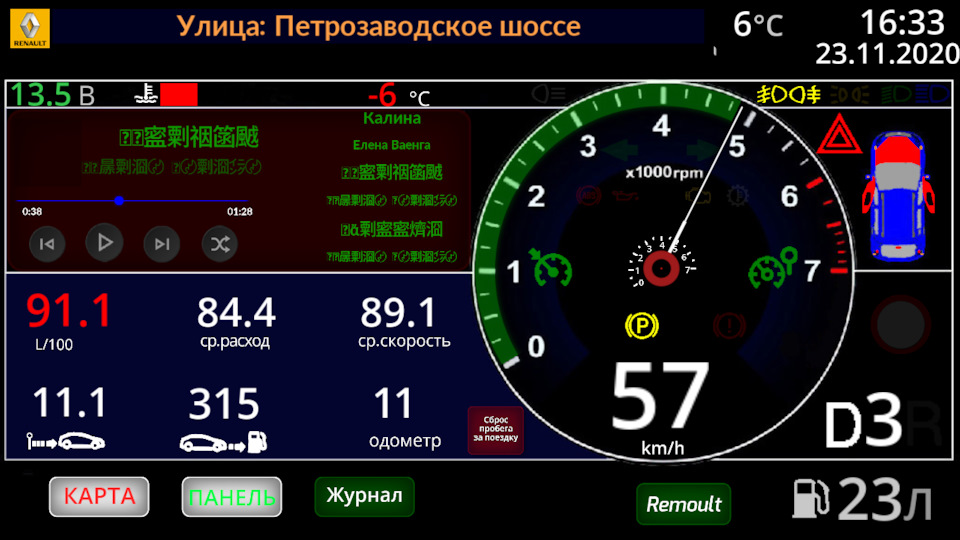
Task: Click the street name Петрозаводское шоссе
Action: [427, 26]
